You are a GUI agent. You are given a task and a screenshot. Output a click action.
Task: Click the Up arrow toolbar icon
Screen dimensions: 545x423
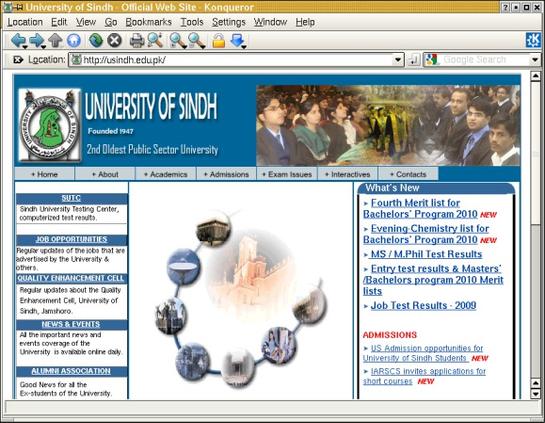(x=55, y=40)
